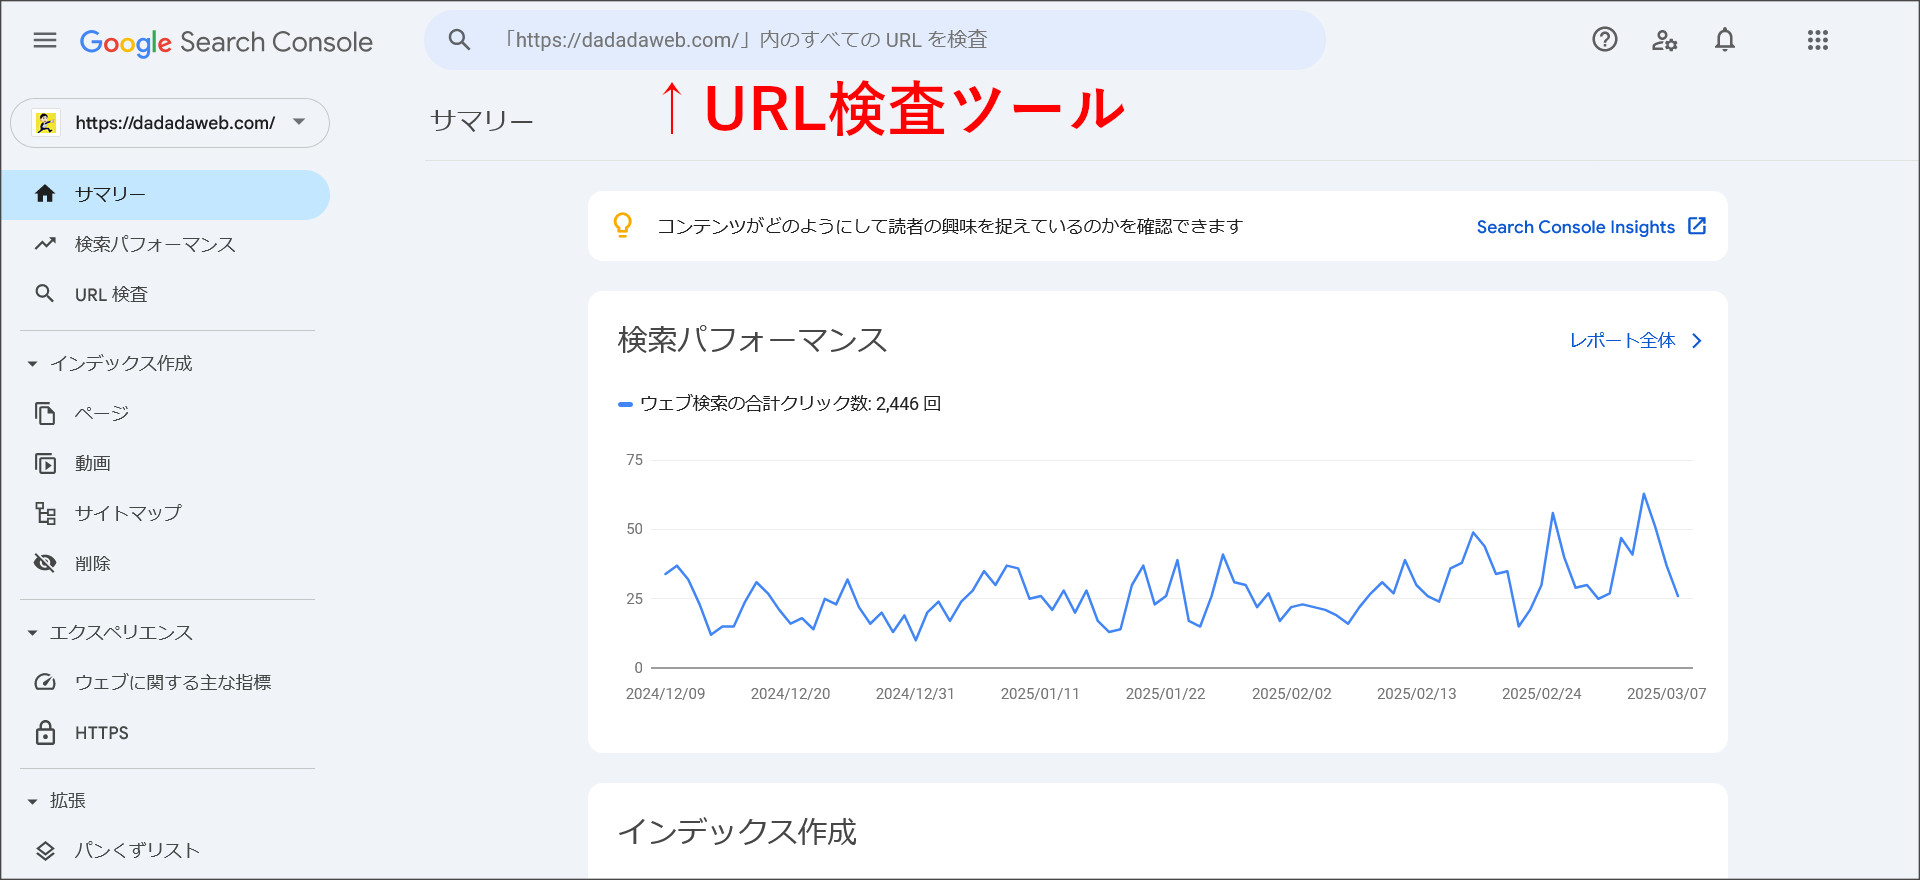Click the chevron arrow next to レポート全体
The image size is (1920, 880).
[x=1696, y=341]
